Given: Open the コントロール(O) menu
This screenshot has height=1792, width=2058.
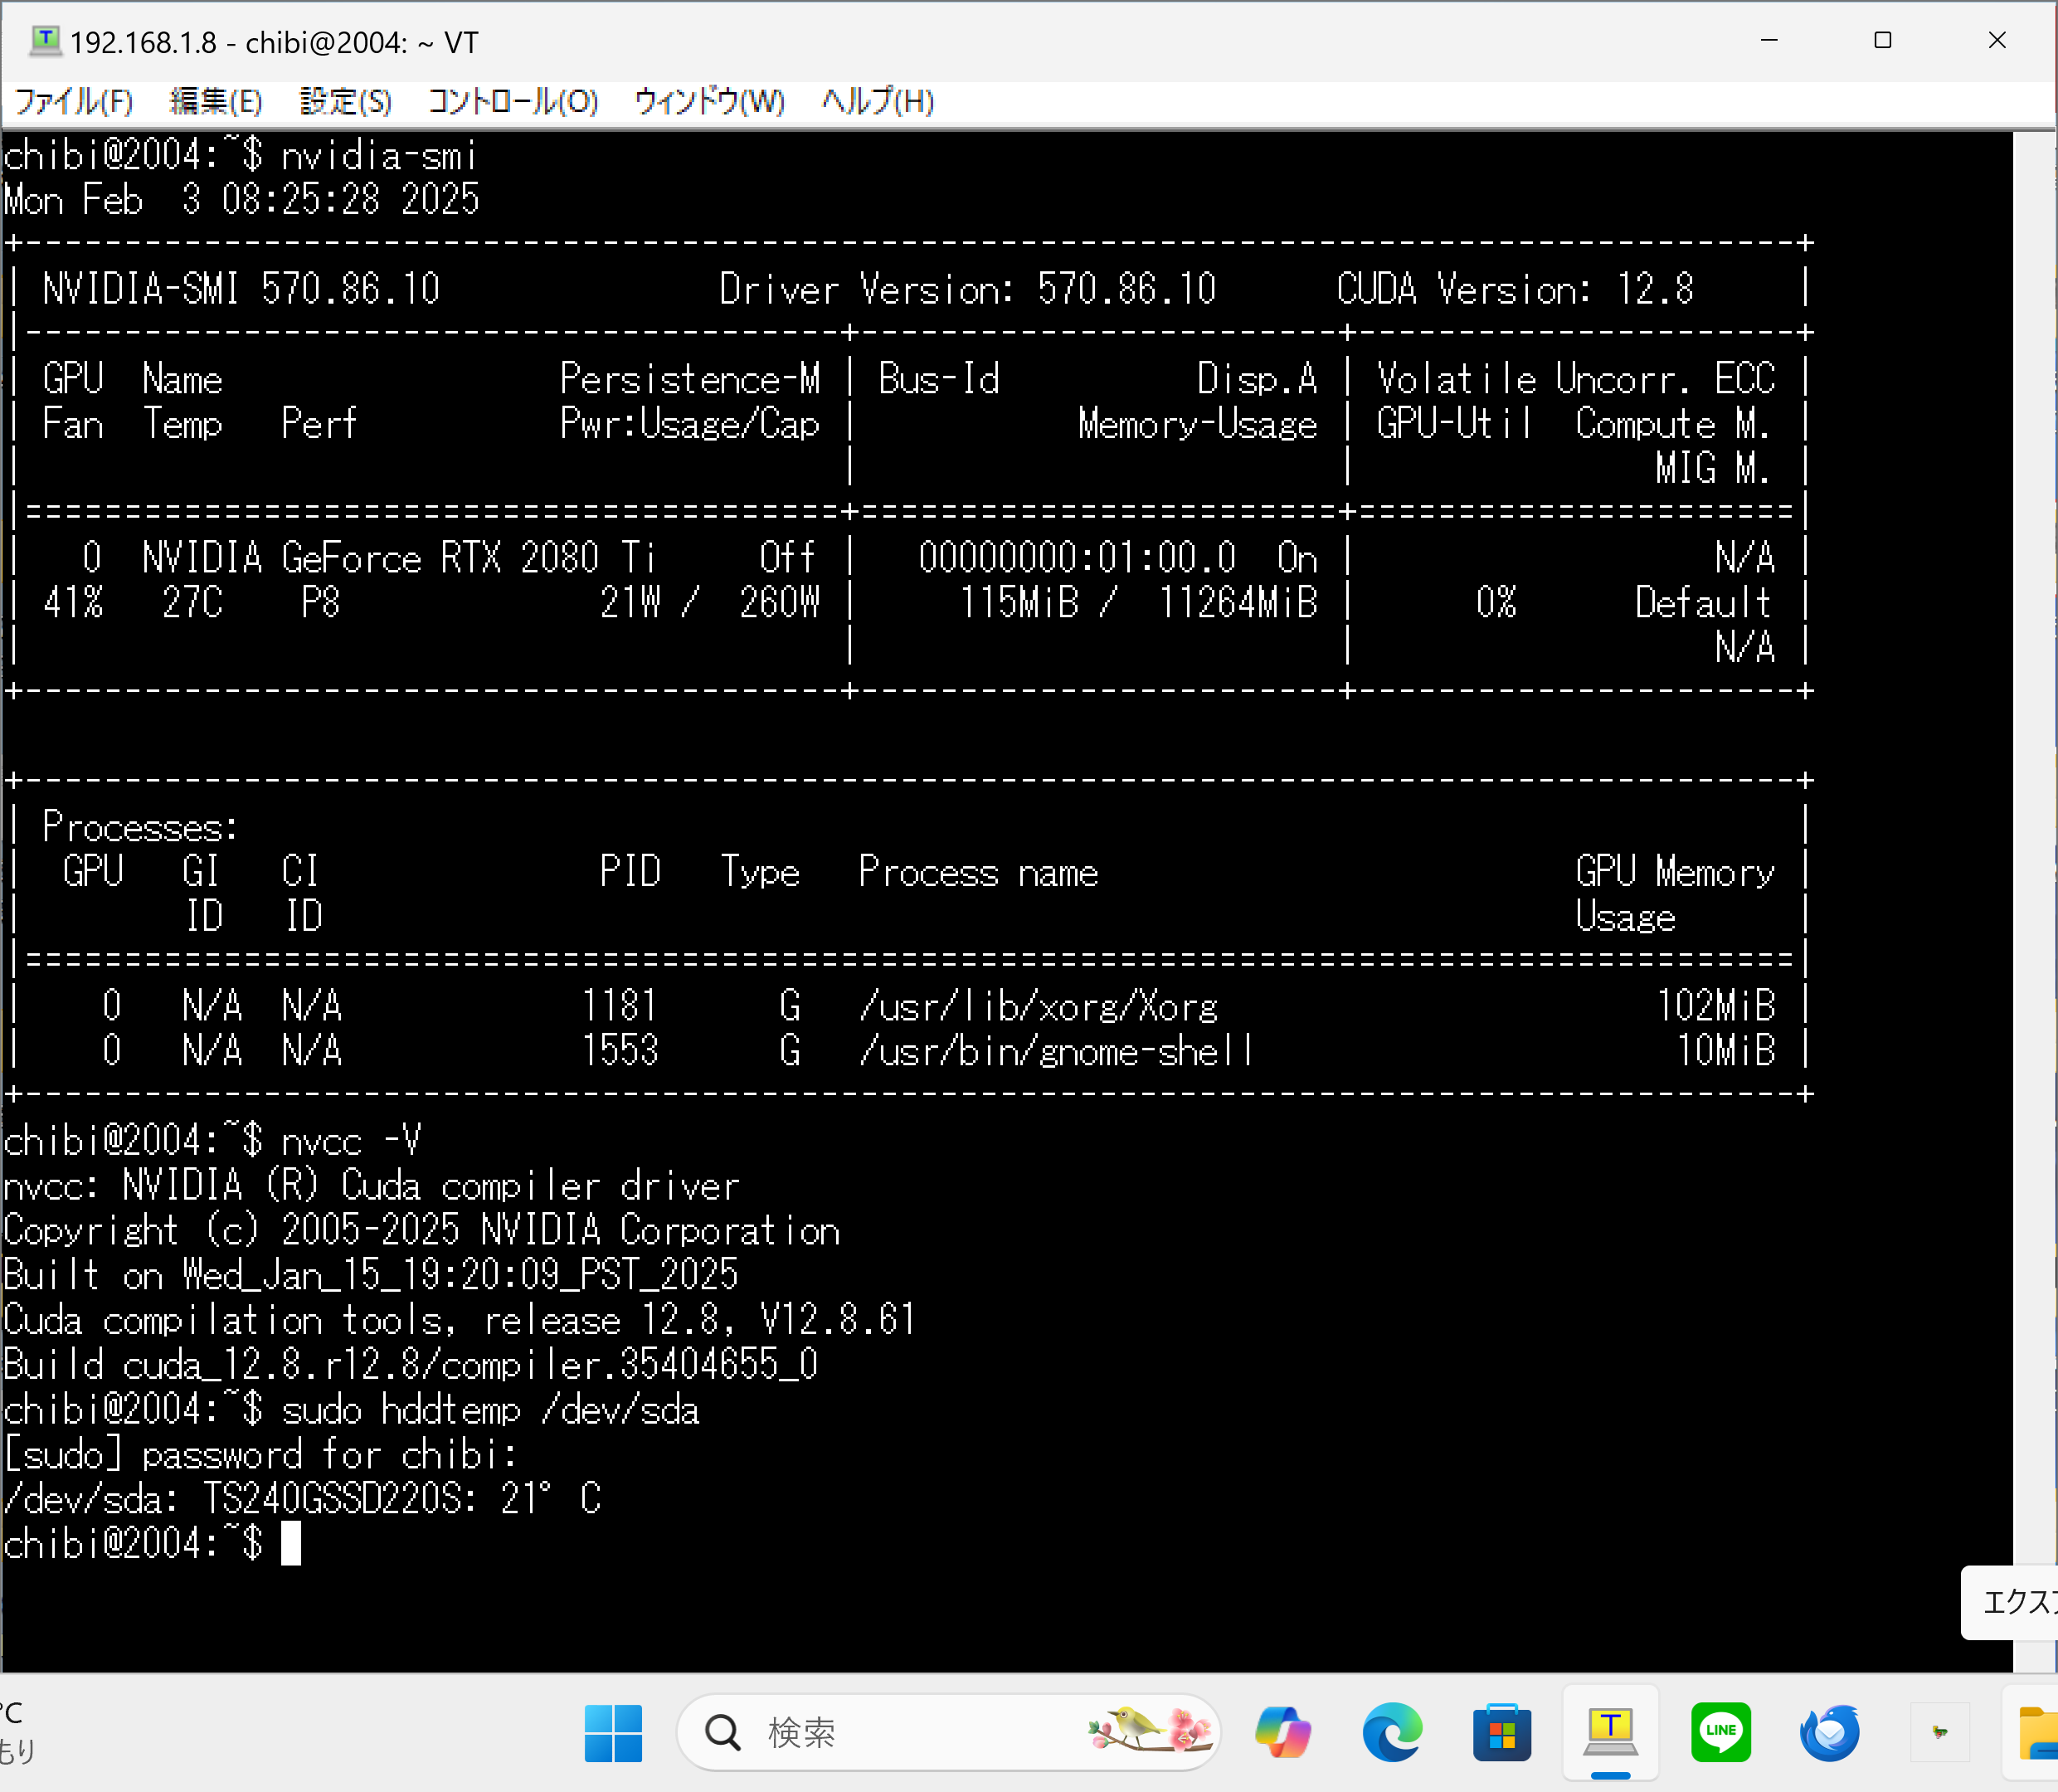Looking at the screenshot, I should pos(513,101).
